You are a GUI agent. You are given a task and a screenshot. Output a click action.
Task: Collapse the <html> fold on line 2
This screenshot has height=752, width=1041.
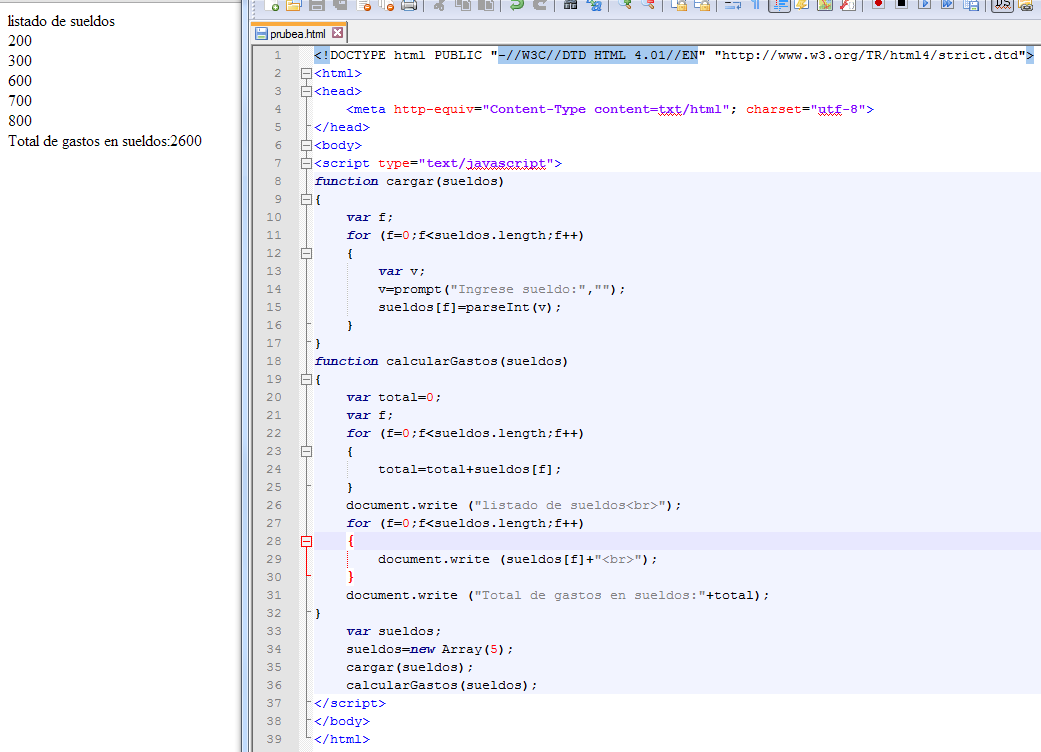coord(306,74)
